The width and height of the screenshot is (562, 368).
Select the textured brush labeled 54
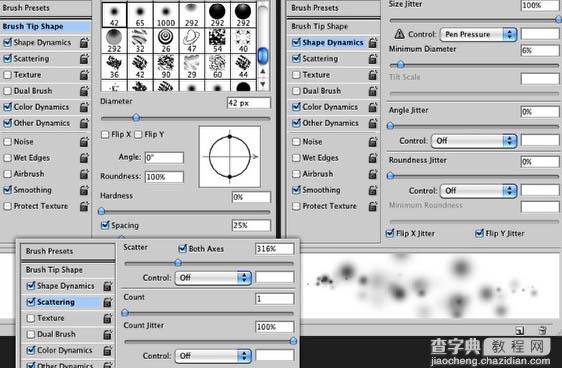[218, 41]
